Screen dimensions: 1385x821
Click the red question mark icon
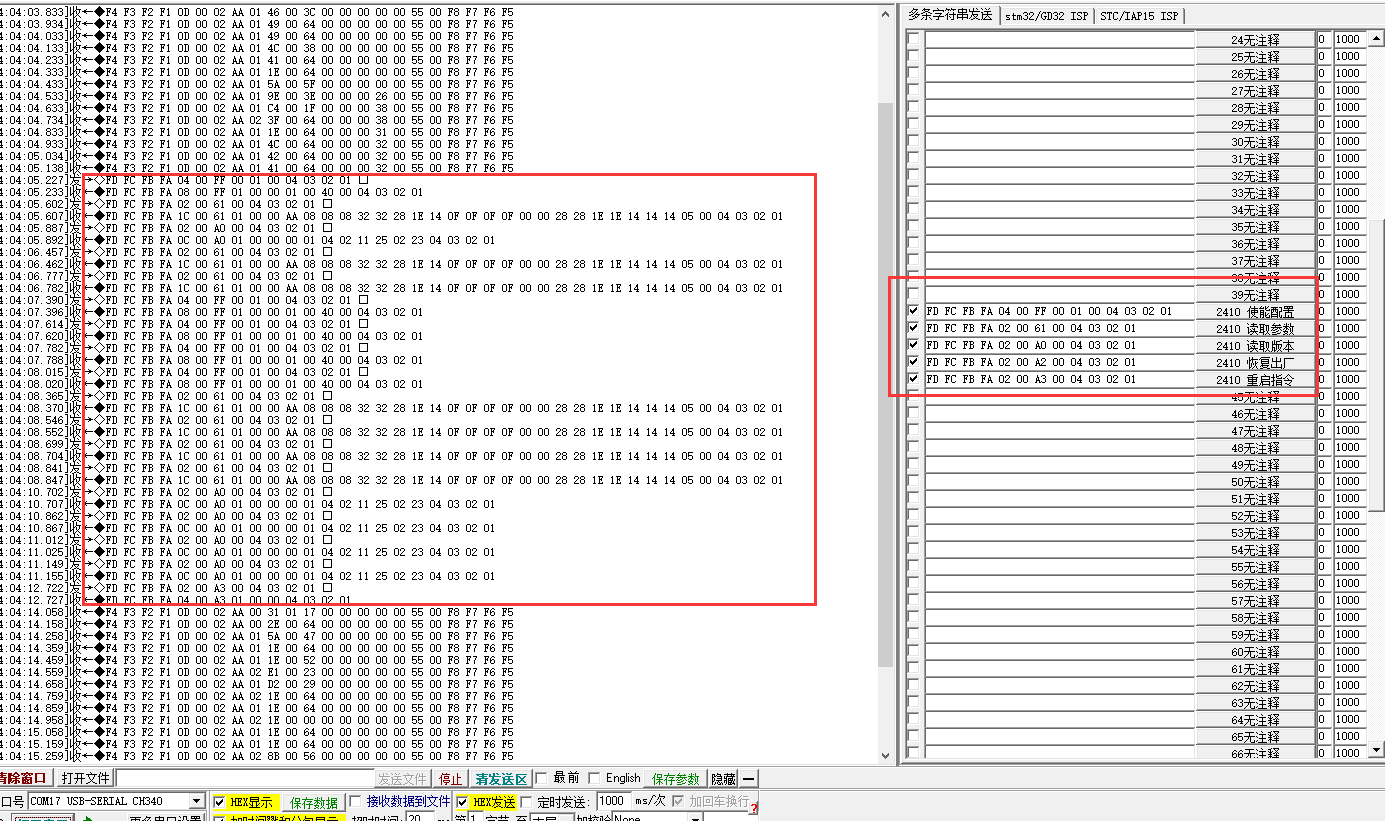[x=754, y=806]
